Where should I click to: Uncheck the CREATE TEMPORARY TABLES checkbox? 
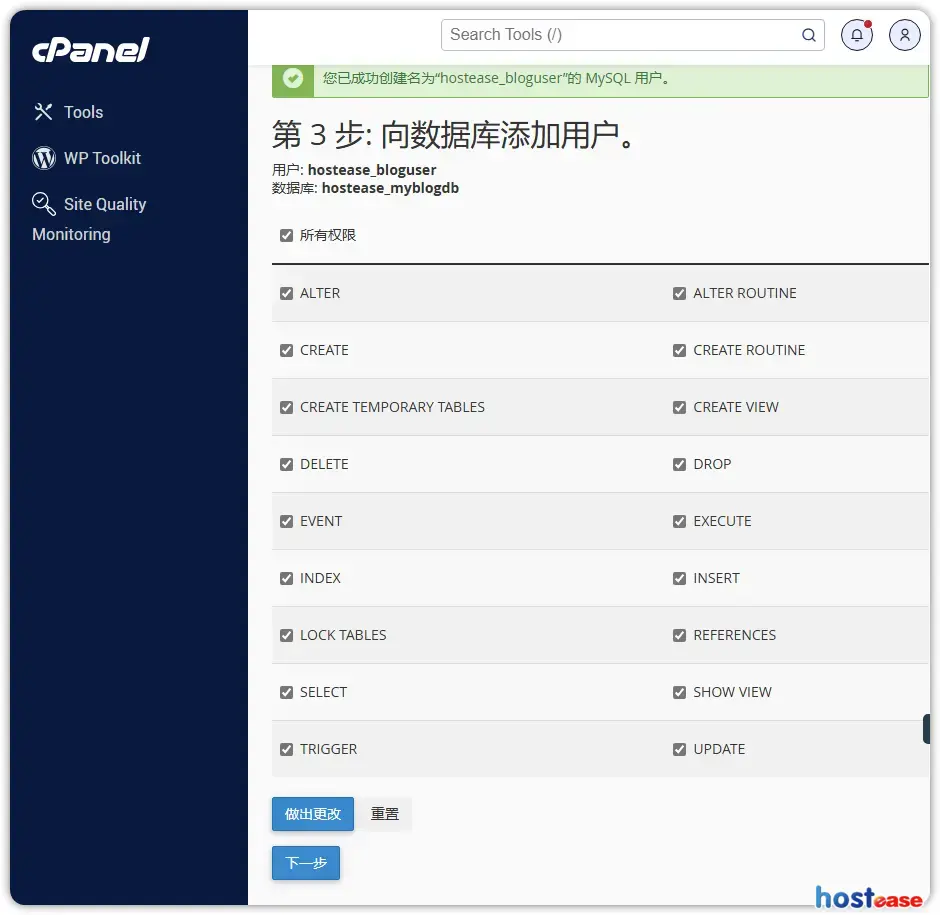coord(287,408)
